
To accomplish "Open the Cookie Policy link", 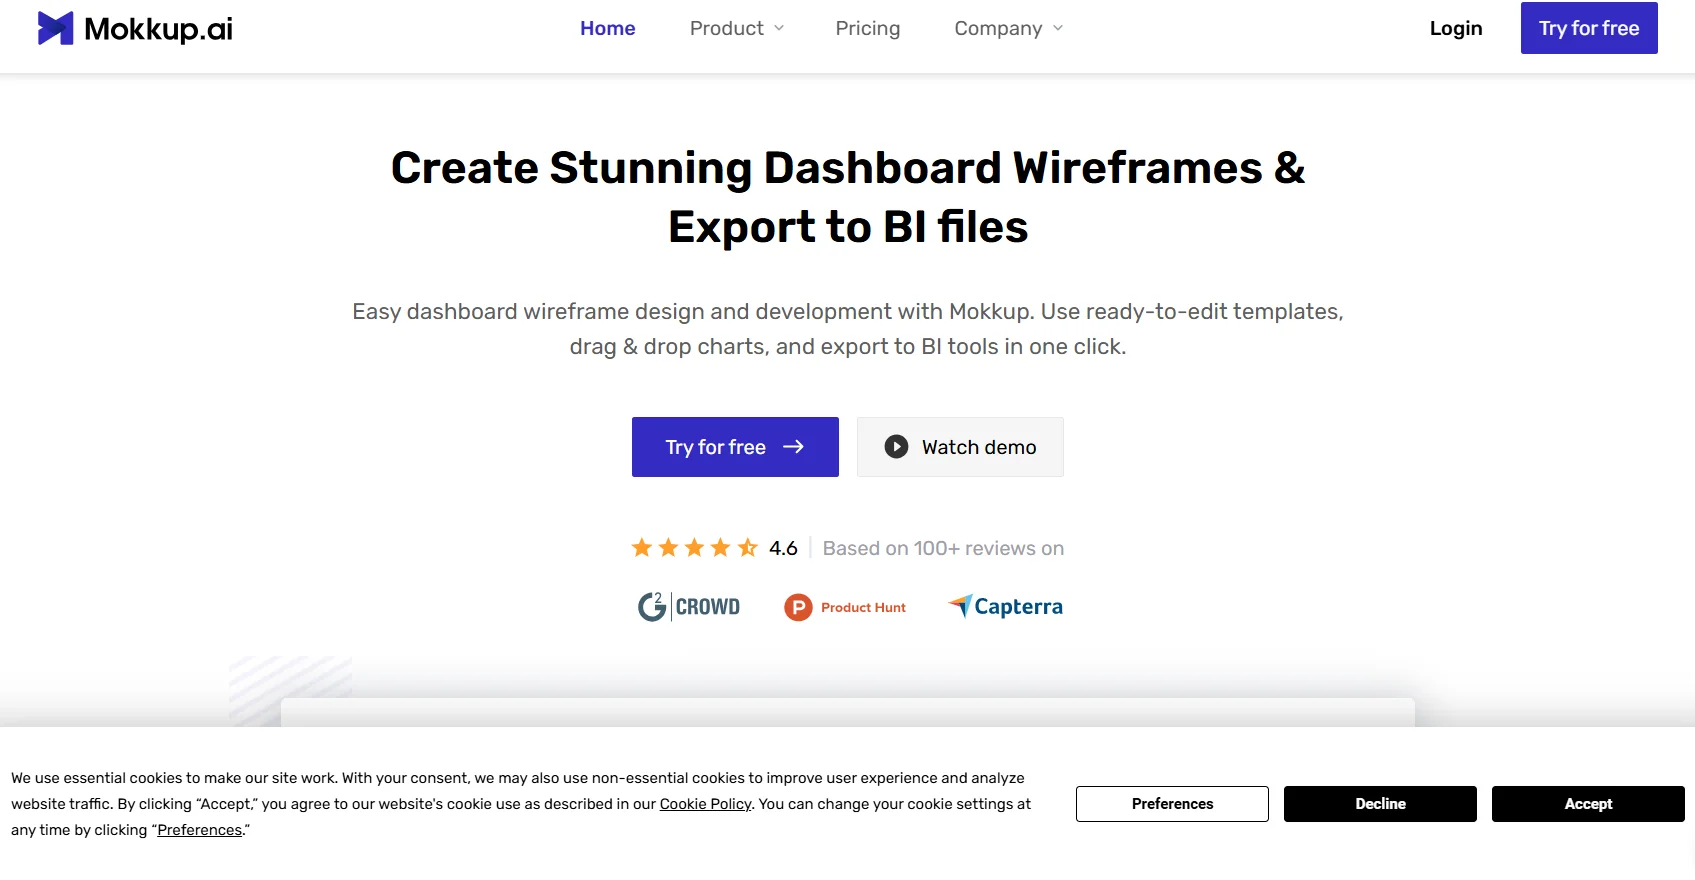I will pyautogui.click(x=705, y=804).
